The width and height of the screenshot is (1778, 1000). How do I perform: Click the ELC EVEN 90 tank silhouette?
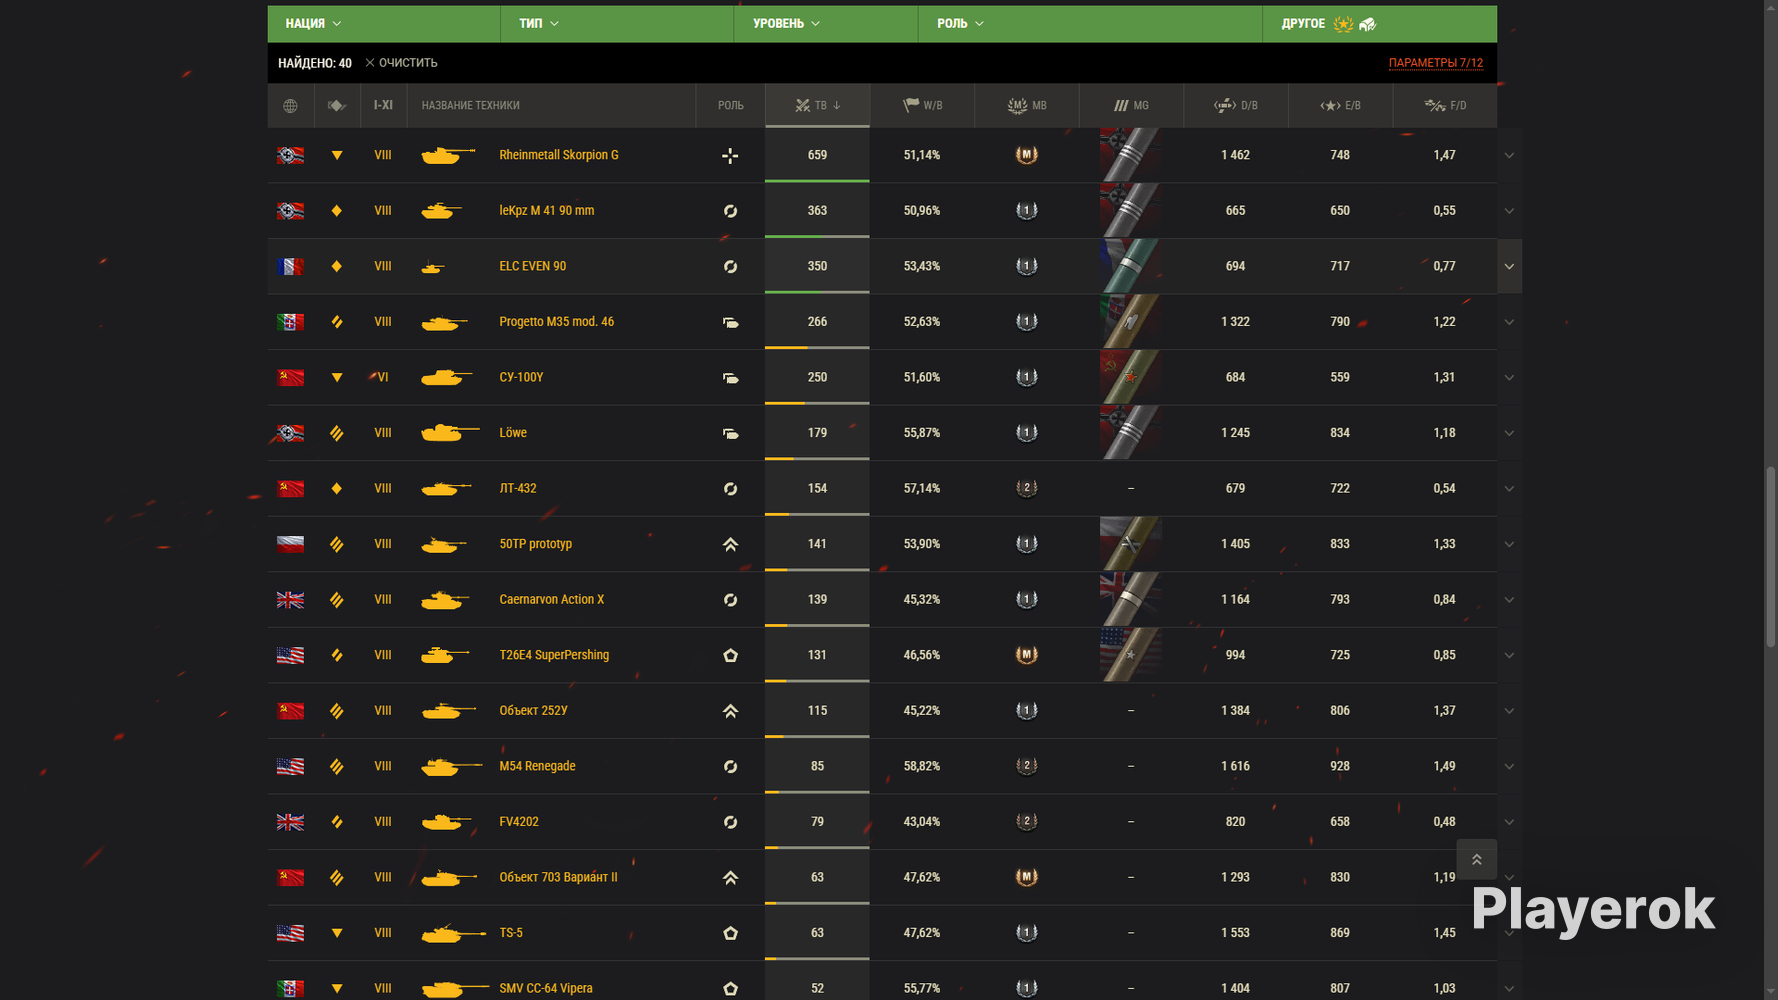433,267
